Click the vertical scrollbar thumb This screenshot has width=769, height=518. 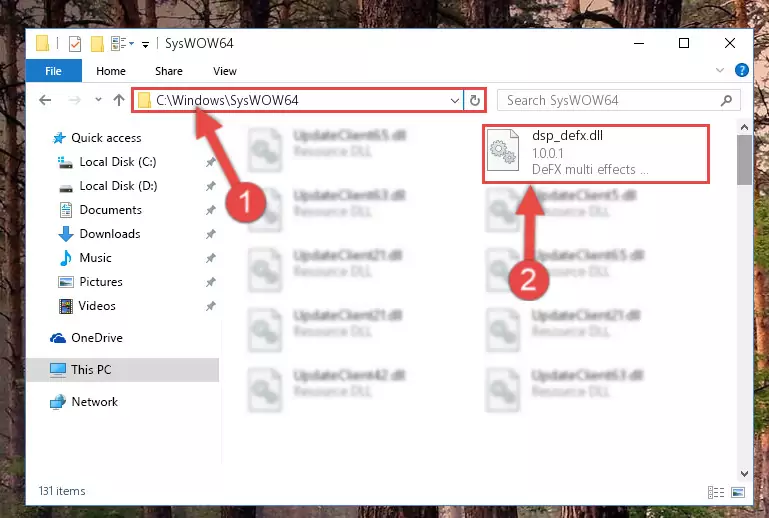pos(744,160)
